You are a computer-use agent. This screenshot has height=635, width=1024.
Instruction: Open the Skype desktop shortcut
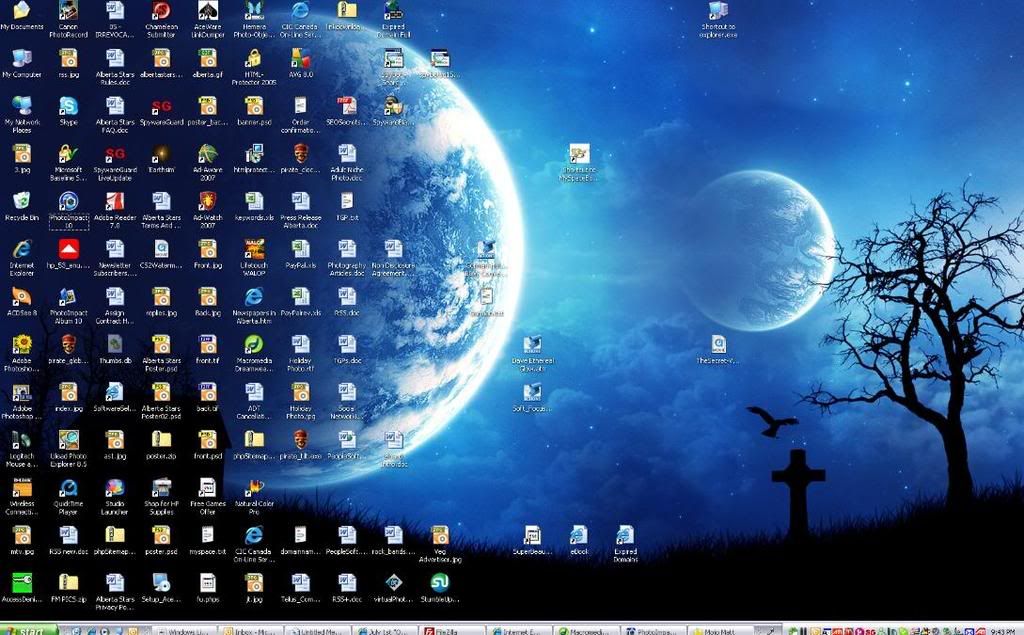point(68,106)
